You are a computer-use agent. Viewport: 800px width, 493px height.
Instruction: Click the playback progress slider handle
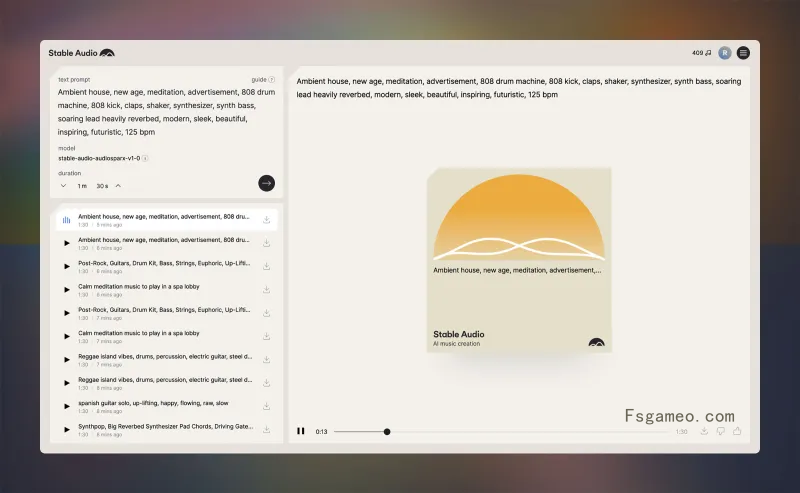click(x=387, y=432)
